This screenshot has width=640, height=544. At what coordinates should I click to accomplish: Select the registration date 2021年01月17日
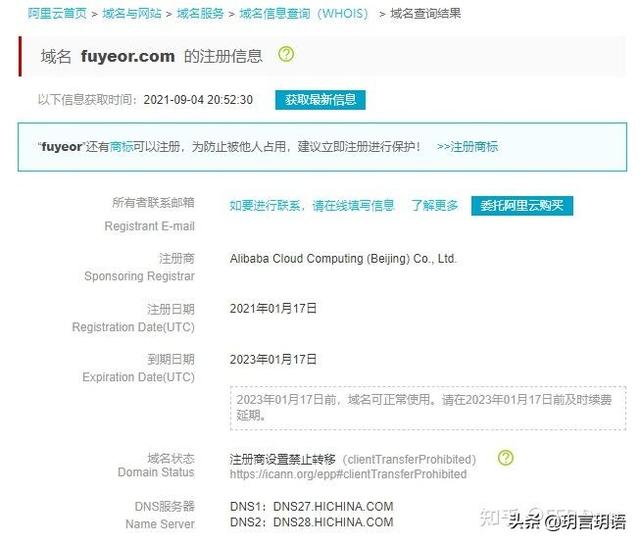[x=273, y=308]
